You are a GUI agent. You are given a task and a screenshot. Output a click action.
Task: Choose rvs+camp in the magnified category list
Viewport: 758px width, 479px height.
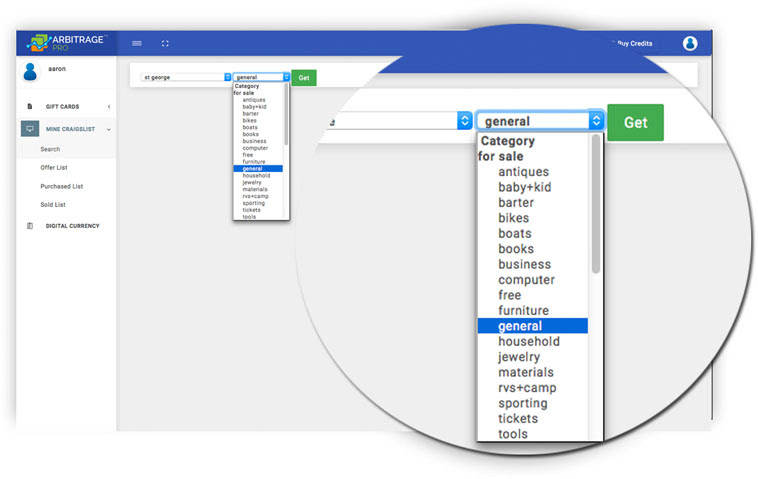527,388
